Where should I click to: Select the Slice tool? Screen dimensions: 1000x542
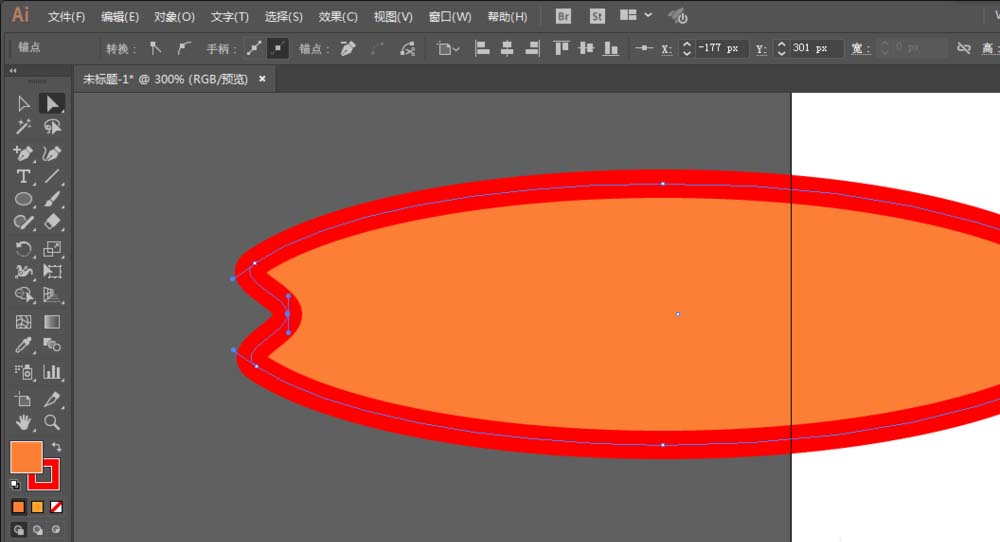click(52, 400)
